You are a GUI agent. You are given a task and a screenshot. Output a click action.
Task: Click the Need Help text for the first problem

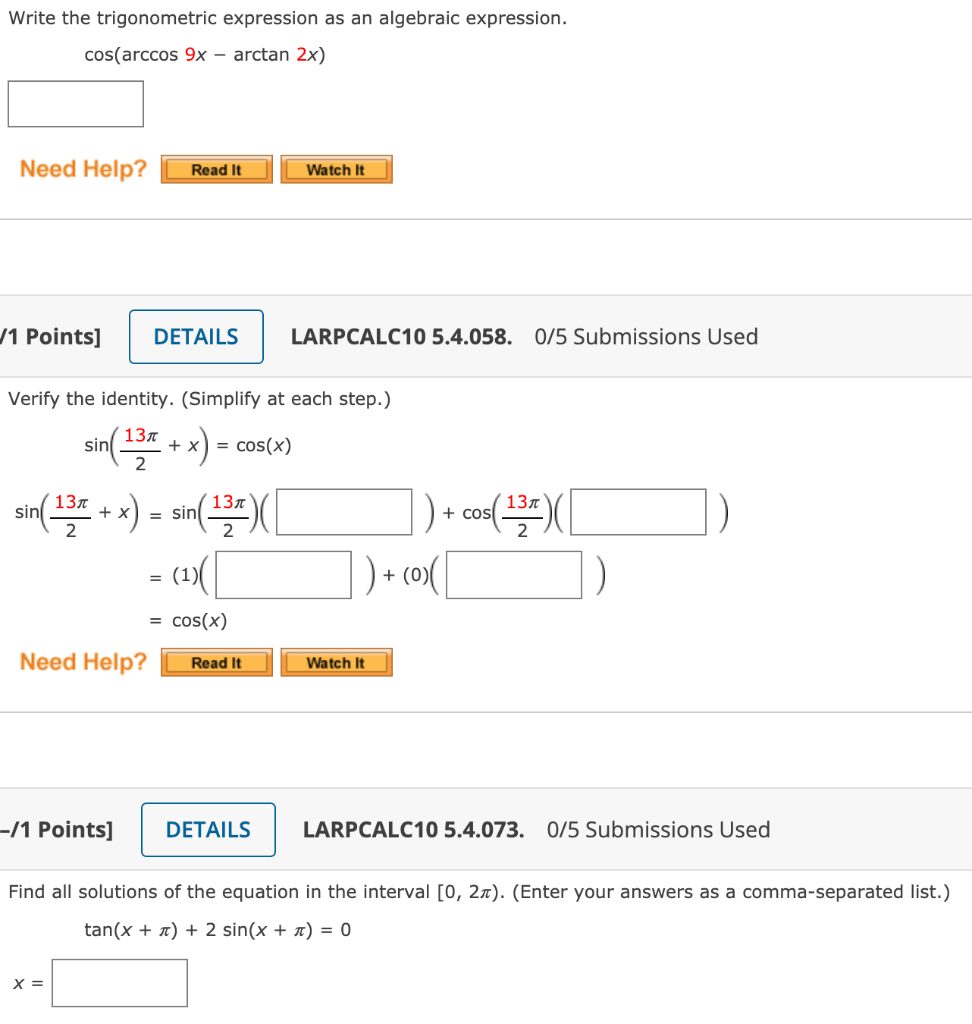81,169
